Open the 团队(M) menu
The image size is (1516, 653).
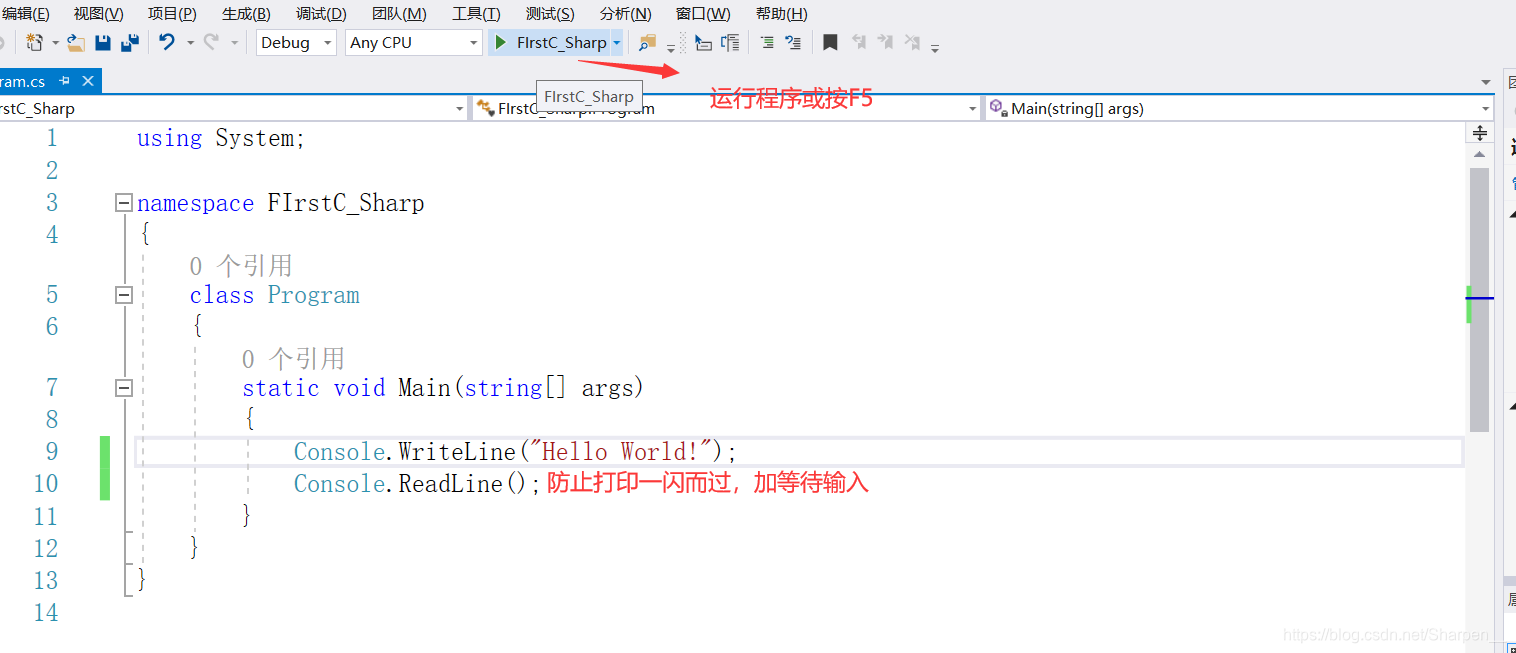399,14
